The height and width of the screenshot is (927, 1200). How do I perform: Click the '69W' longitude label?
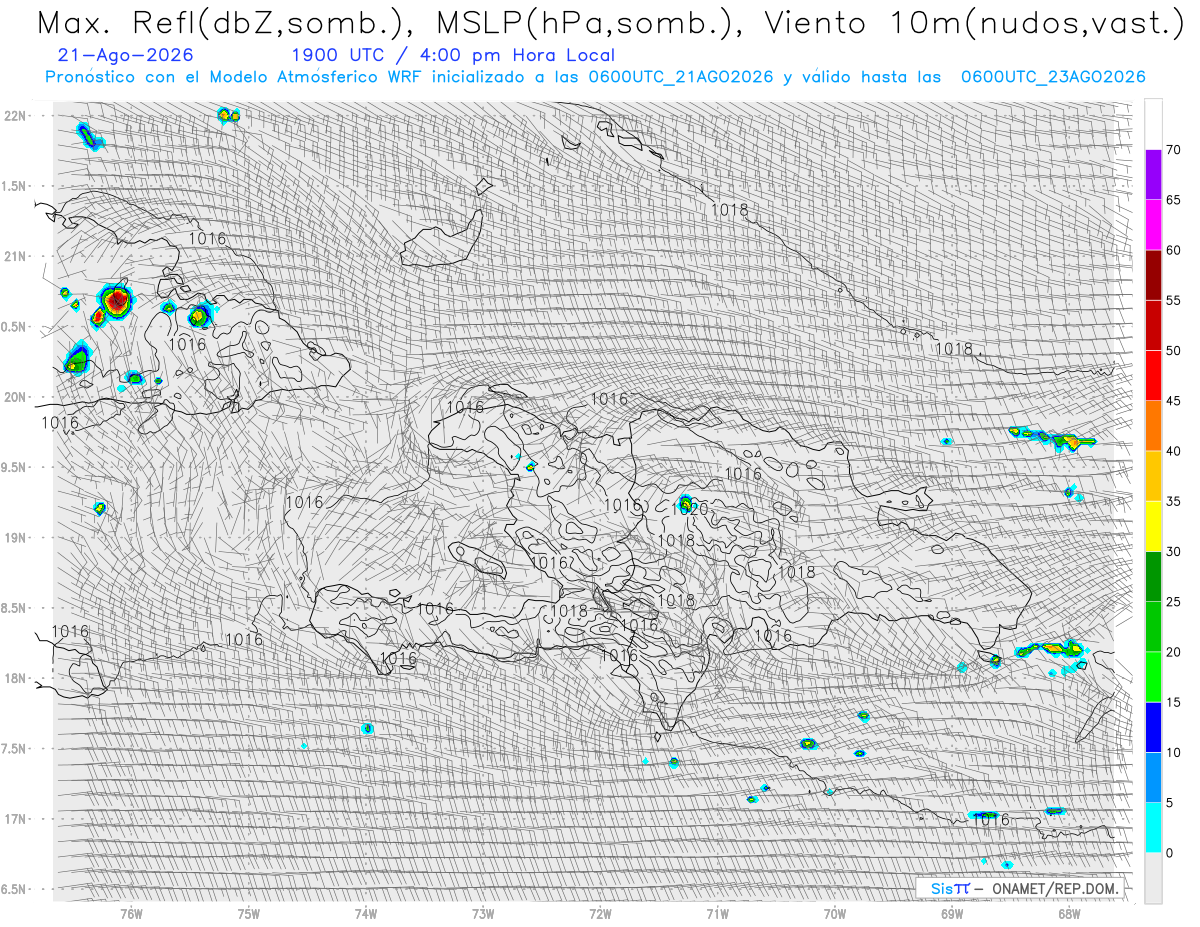(x=952, y=914)
